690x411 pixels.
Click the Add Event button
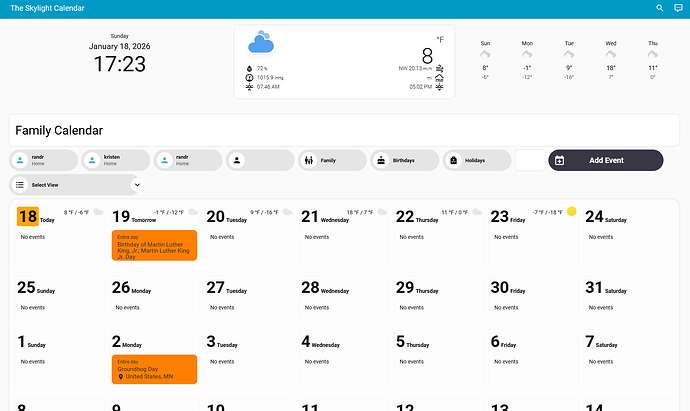[606, 160]
